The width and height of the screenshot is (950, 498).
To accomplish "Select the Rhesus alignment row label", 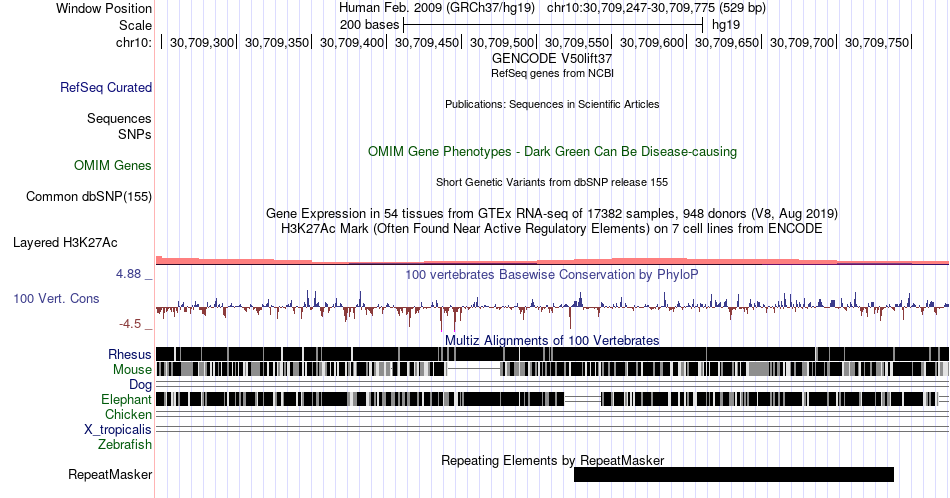I will (130, 354).
